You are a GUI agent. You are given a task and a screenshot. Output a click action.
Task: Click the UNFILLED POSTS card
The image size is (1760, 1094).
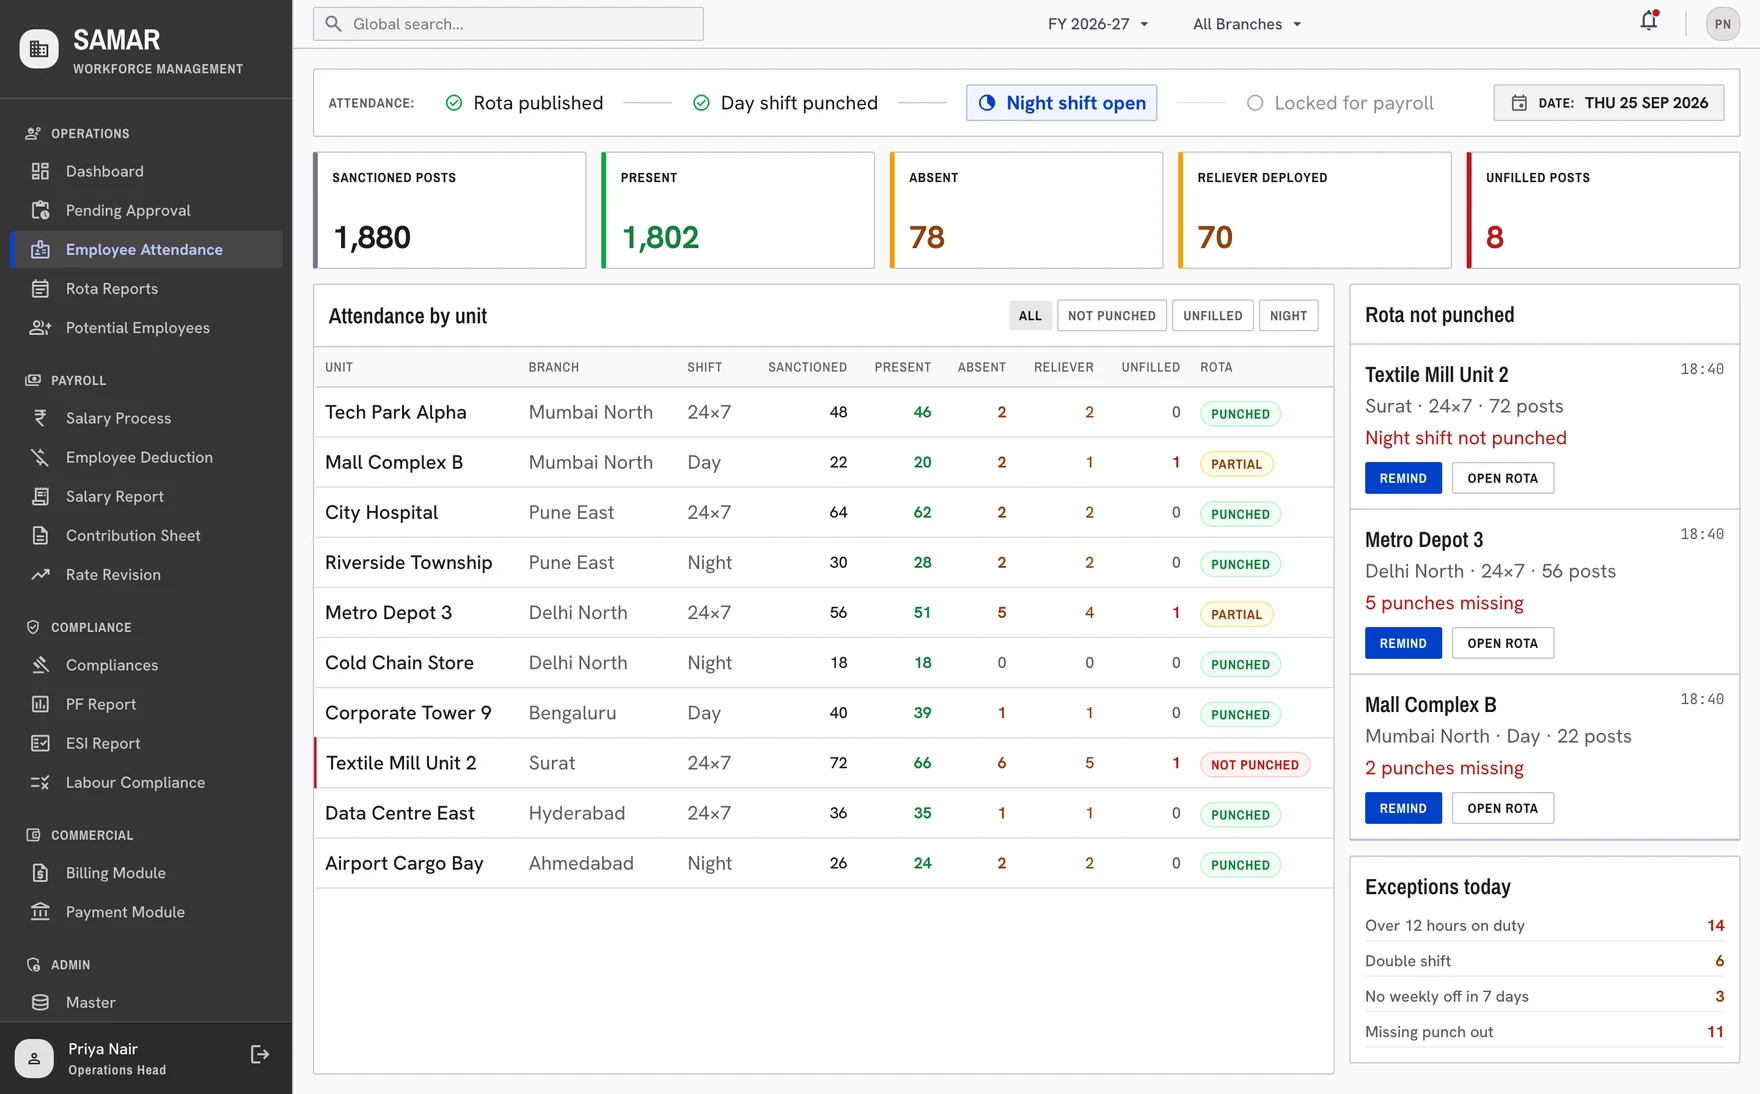pos(1603,210)
